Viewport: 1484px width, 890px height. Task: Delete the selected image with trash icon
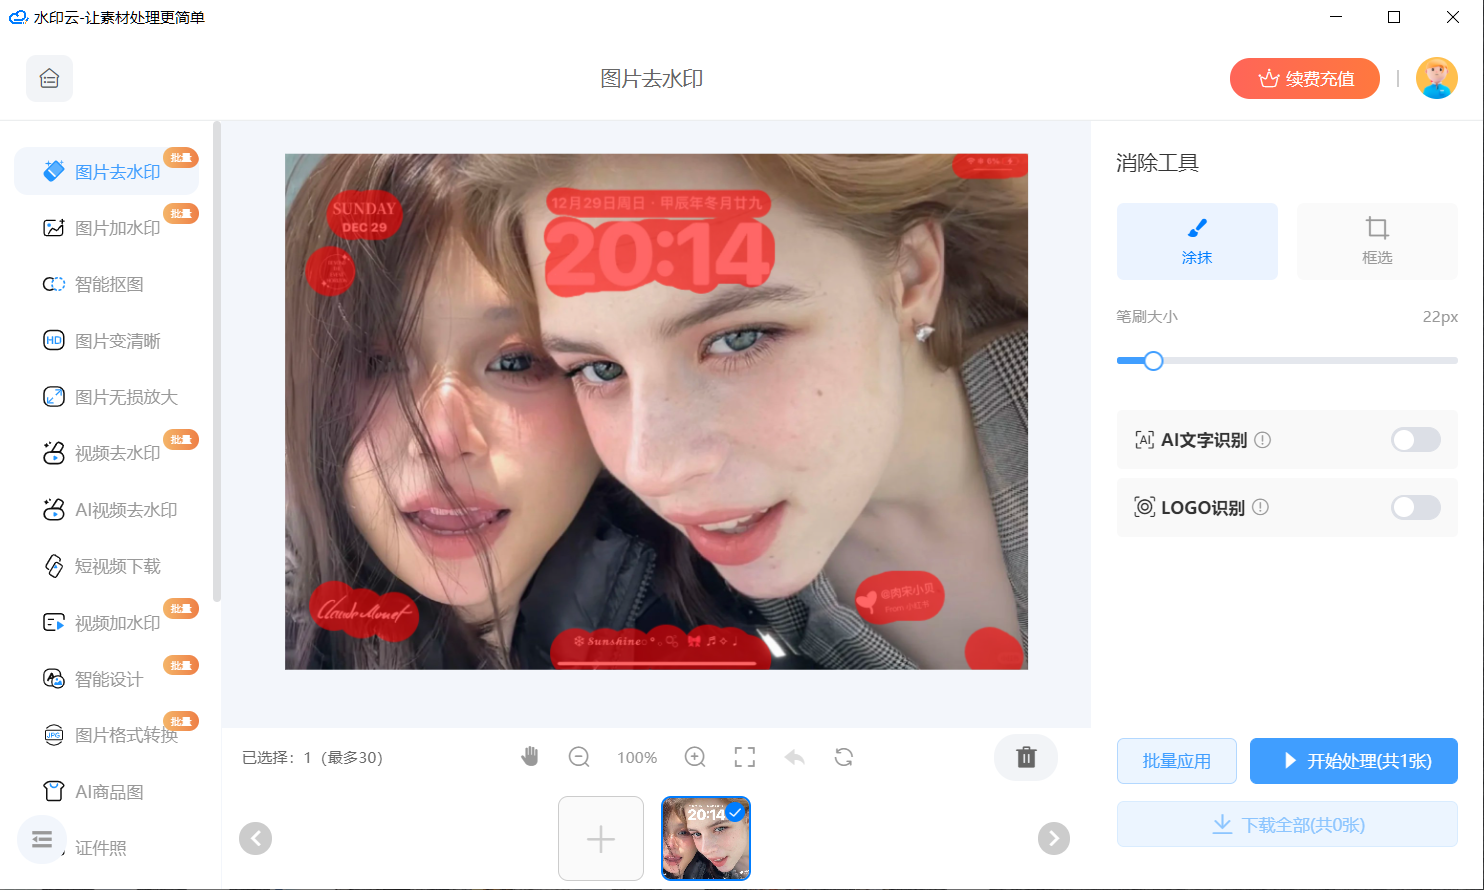point(1026,757)
